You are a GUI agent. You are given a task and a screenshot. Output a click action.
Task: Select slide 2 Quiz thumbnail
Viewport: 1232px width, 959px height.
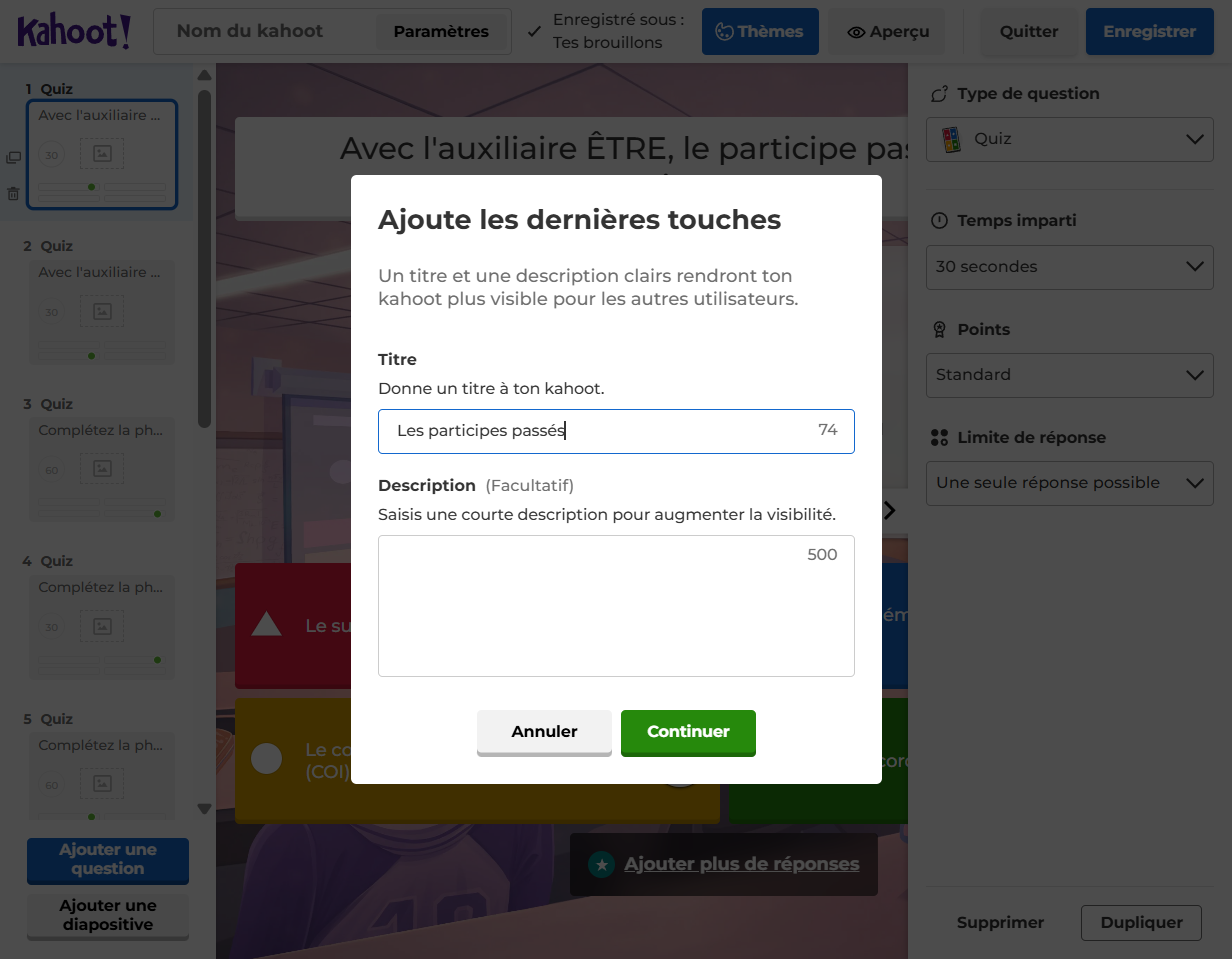(x=102, y=312)
